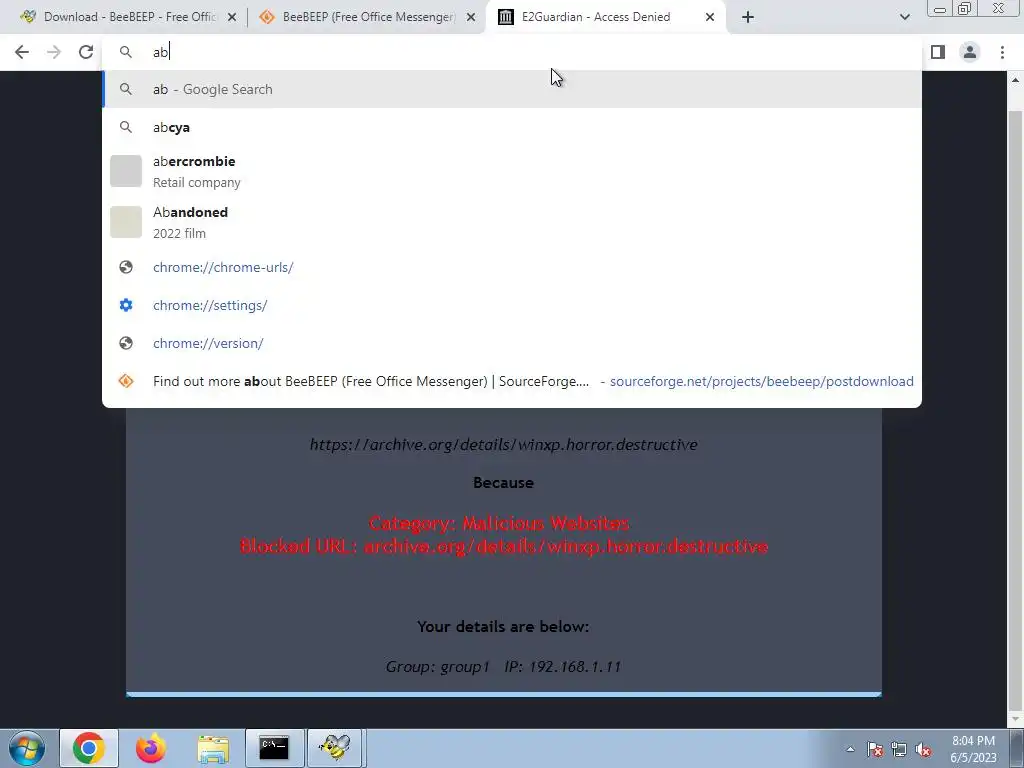Switch to the Download - BeeBEEP tab
Image resolution: width=1024 pixels, height=768 pixels.
click(129, 17)
